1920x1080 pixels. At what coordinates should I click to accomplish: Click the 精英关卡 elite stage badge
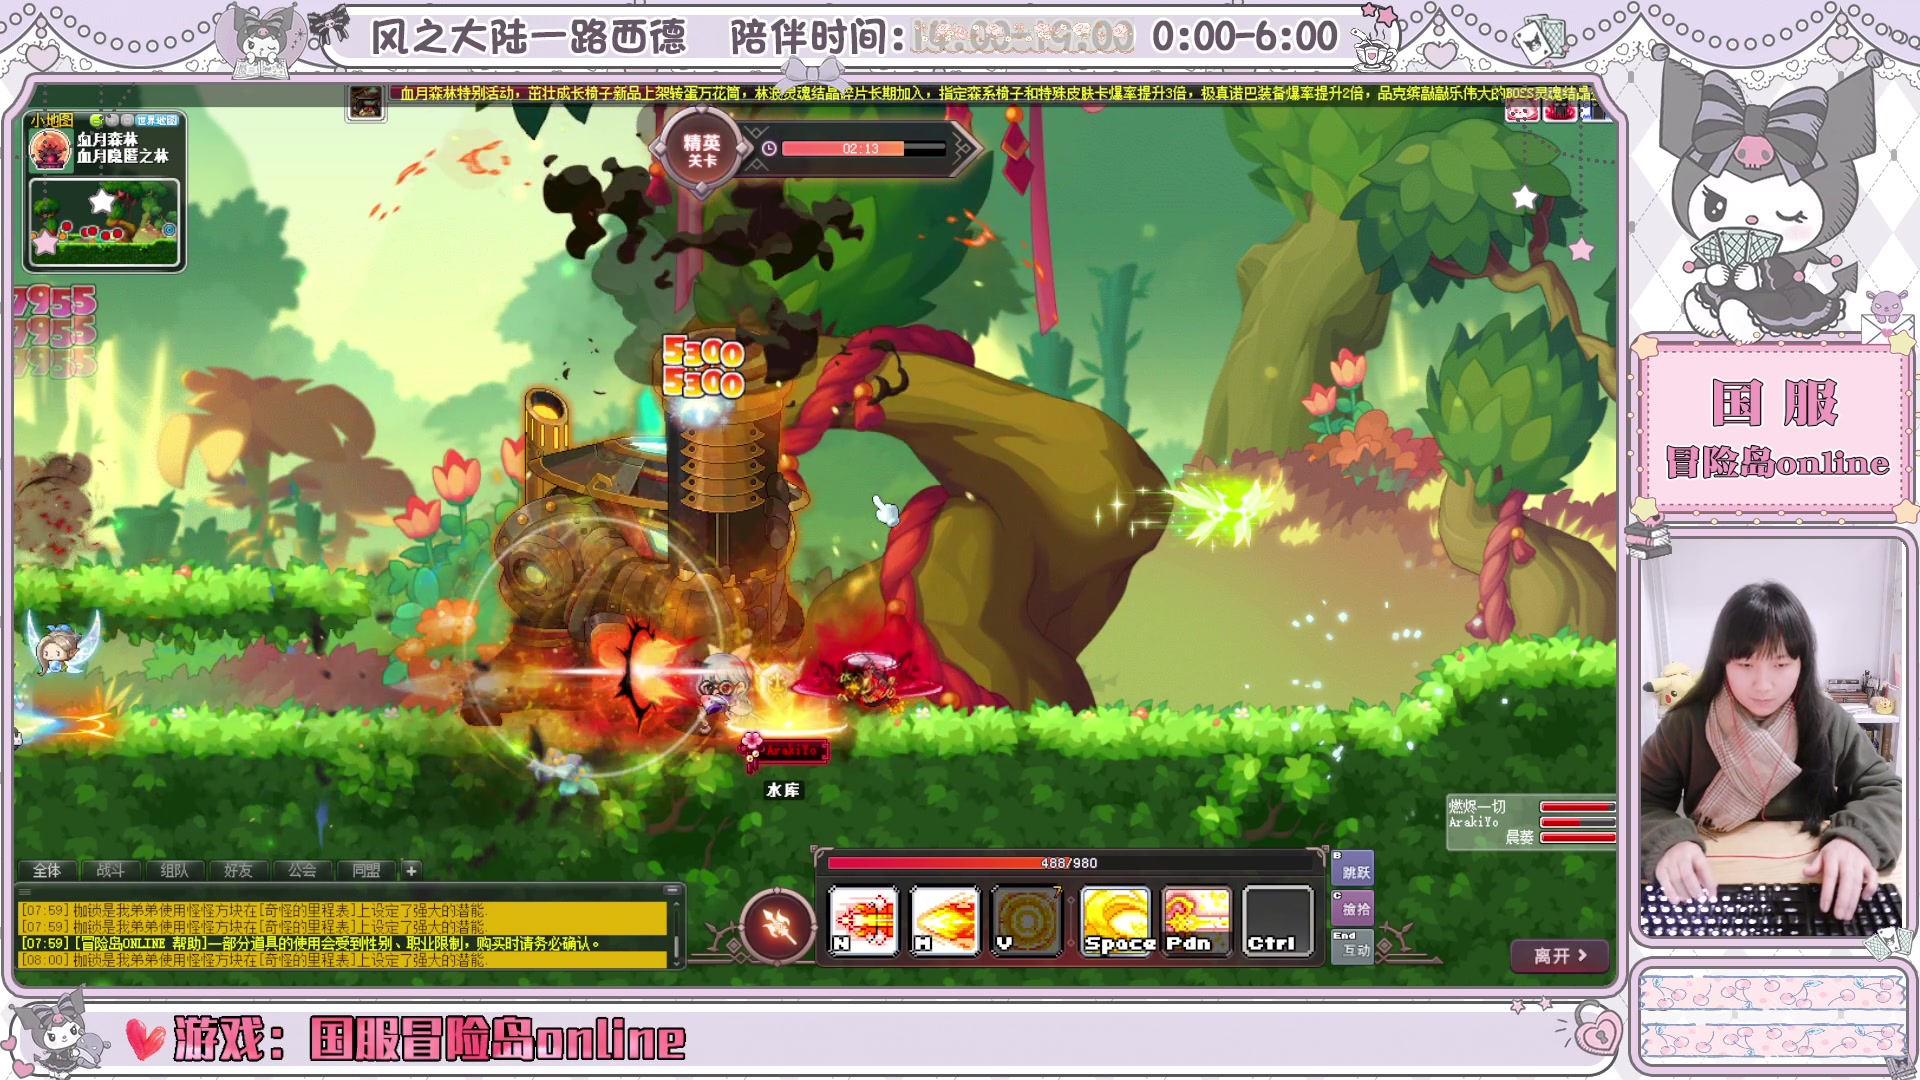701,151
